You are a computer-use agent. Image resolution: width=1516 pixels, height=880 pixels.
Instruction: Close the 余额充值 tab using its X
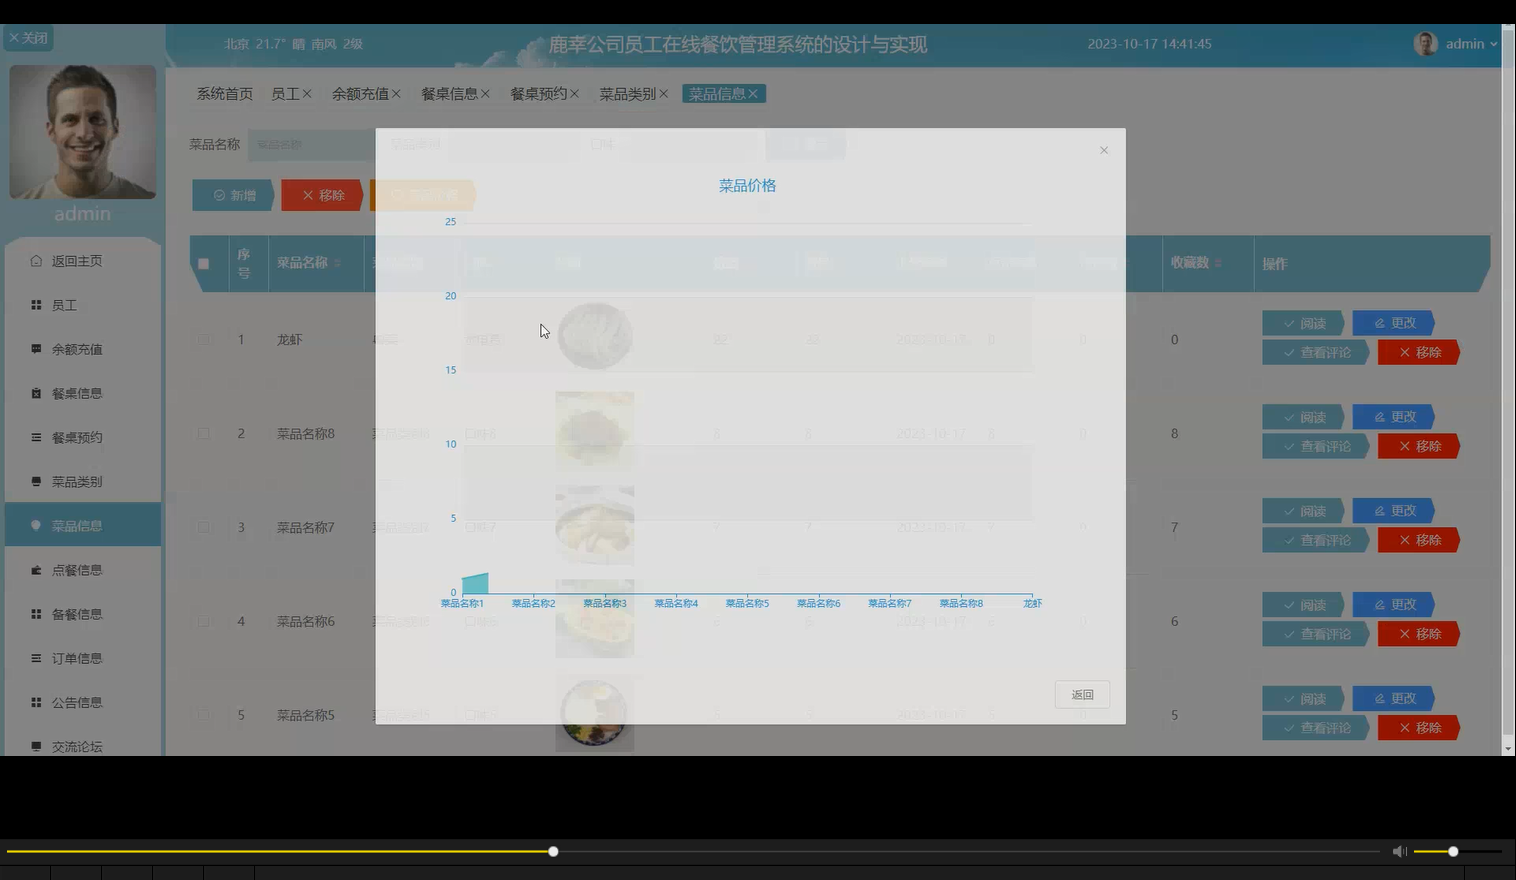click(x=396, y=94)
